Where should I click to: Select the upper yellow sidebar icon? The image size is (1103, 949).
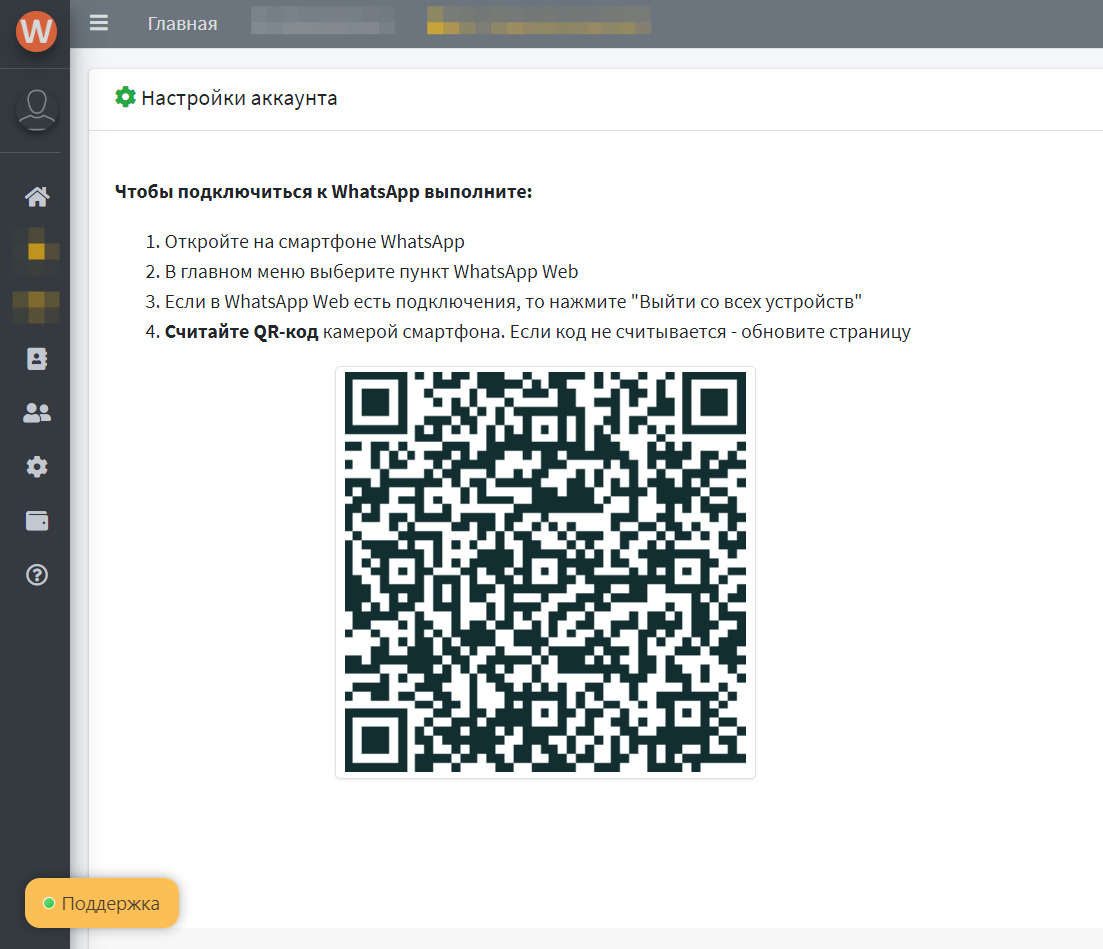pyautogui.click(x=36, y=250)
